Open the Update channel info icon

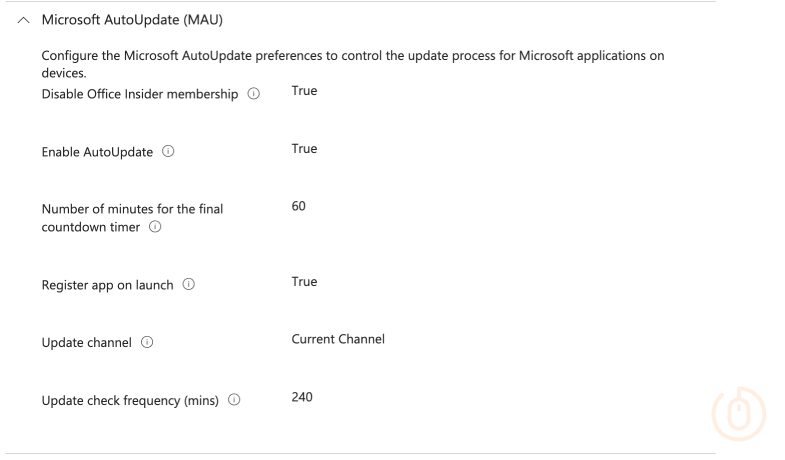point(147,343)
